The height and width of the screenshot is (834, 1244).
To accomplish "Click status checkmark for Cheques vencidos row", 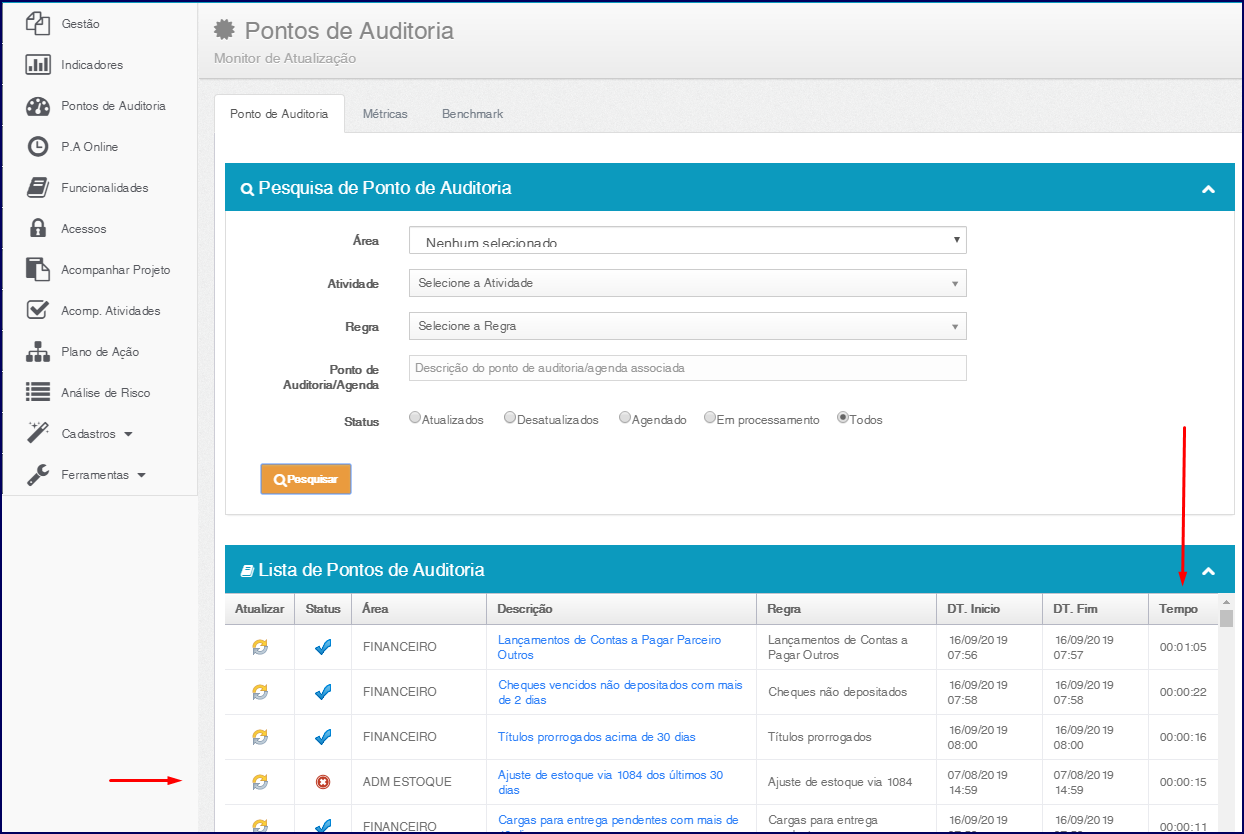I will (323, 692).
